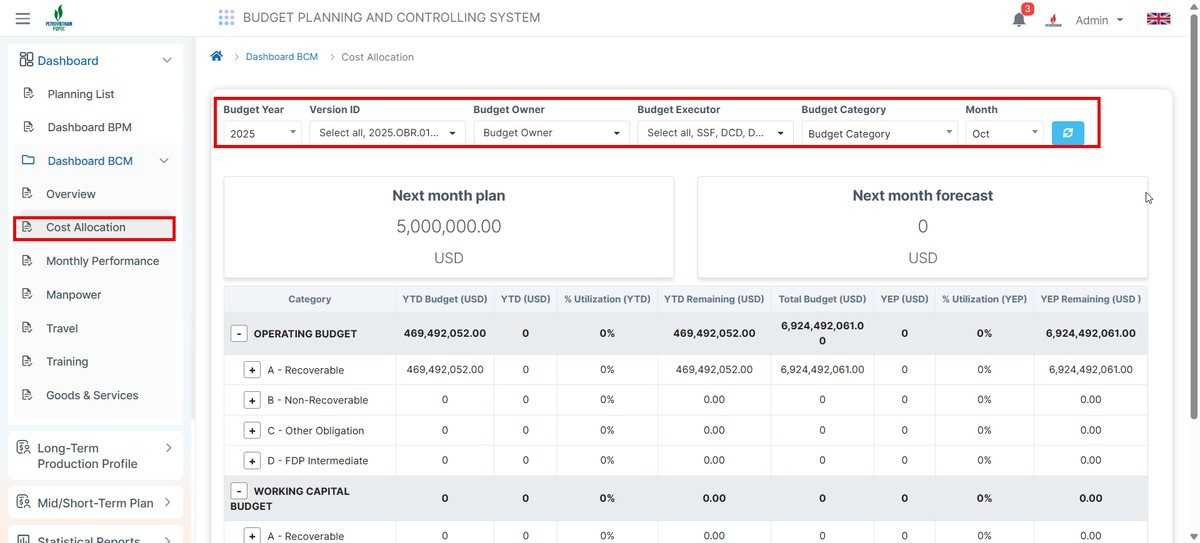This screenshot has width=1200, height=543.
Task: Click the Goods & Services document icon
Action: [x=27, y=394]
